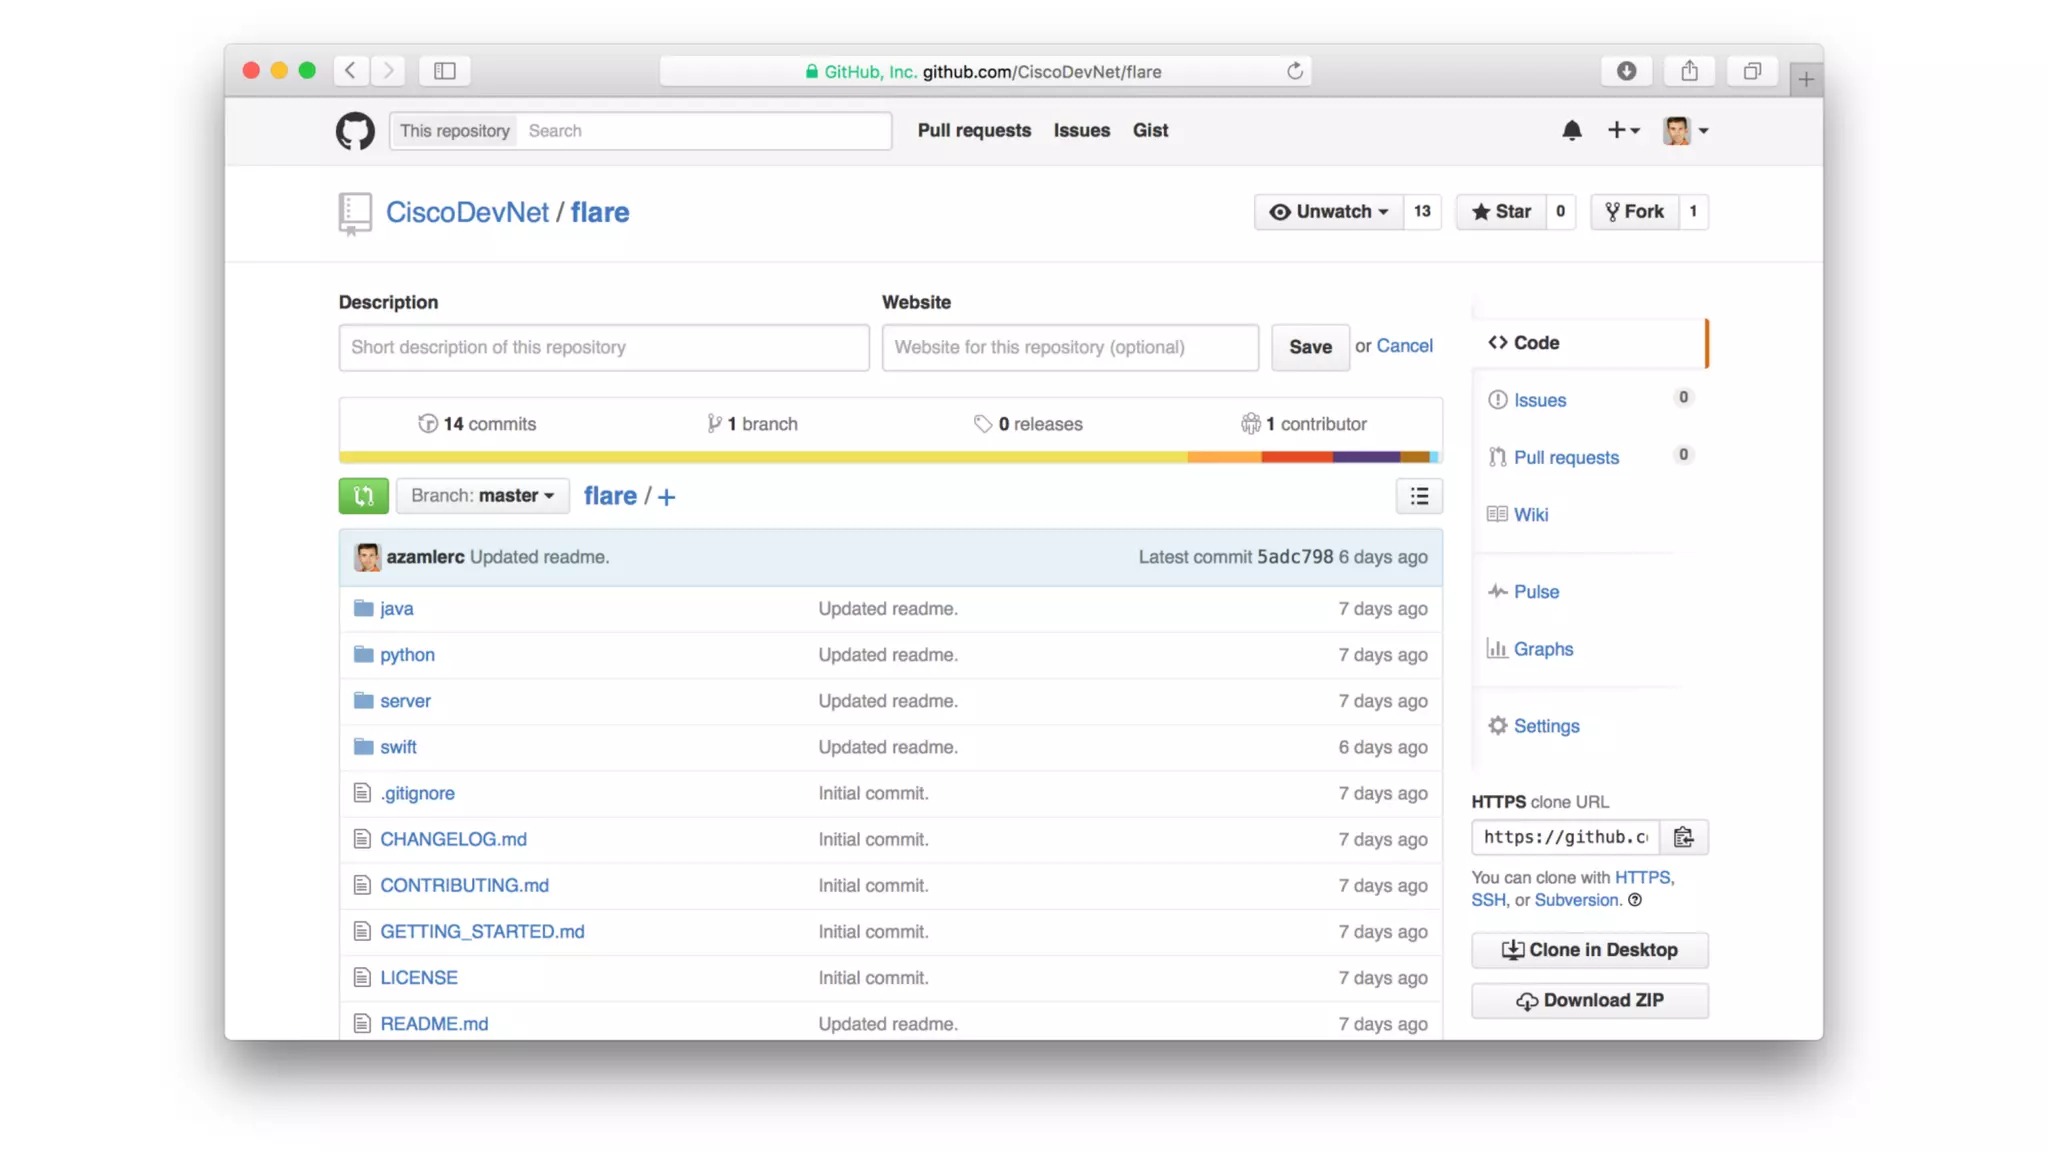
Task: Click the GitHub Octocat logo
Action: pos(355,131)
